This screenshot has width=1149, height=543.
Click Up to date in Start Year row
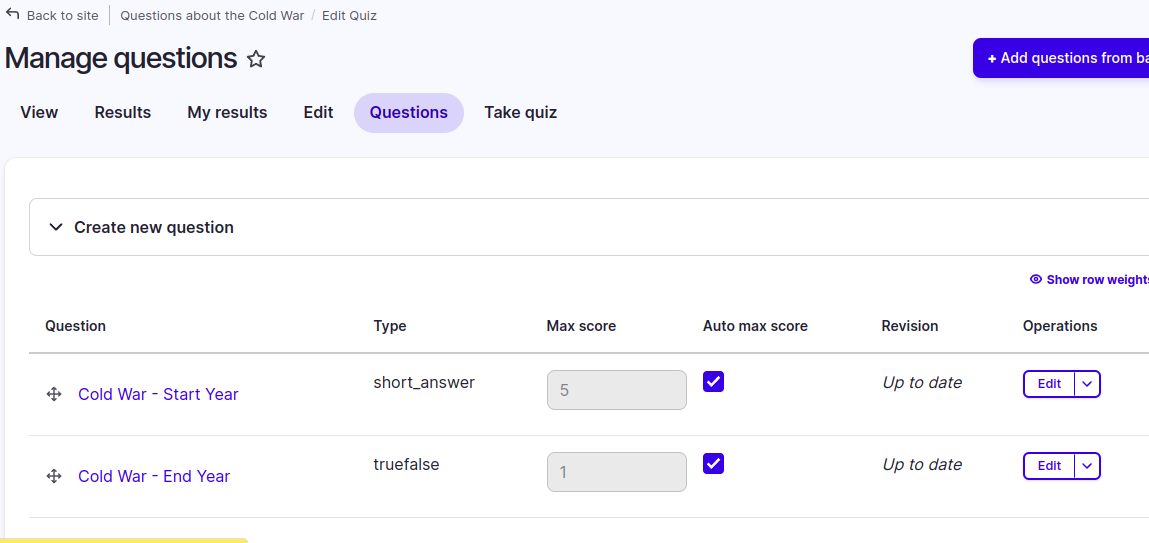[922, 382]
